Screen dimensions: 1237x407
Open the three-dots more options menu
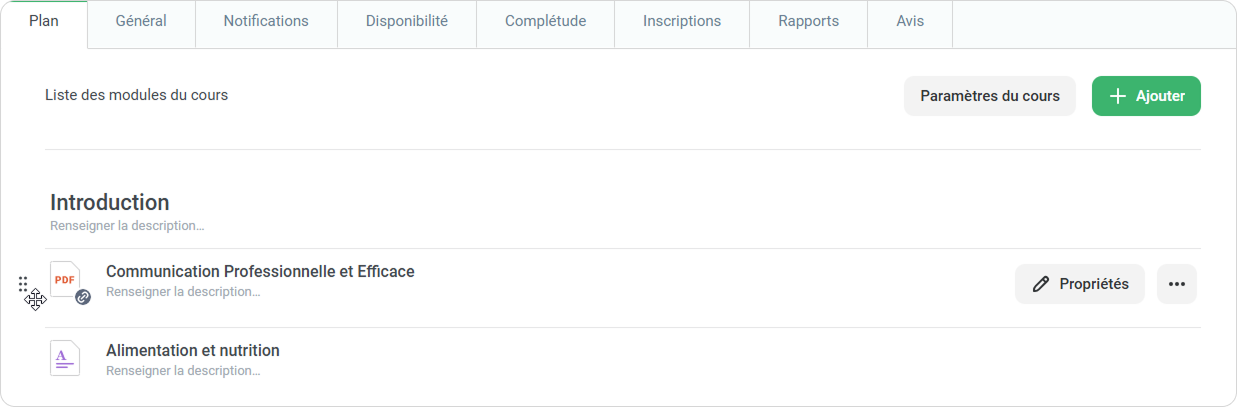tap(1176, 284)
